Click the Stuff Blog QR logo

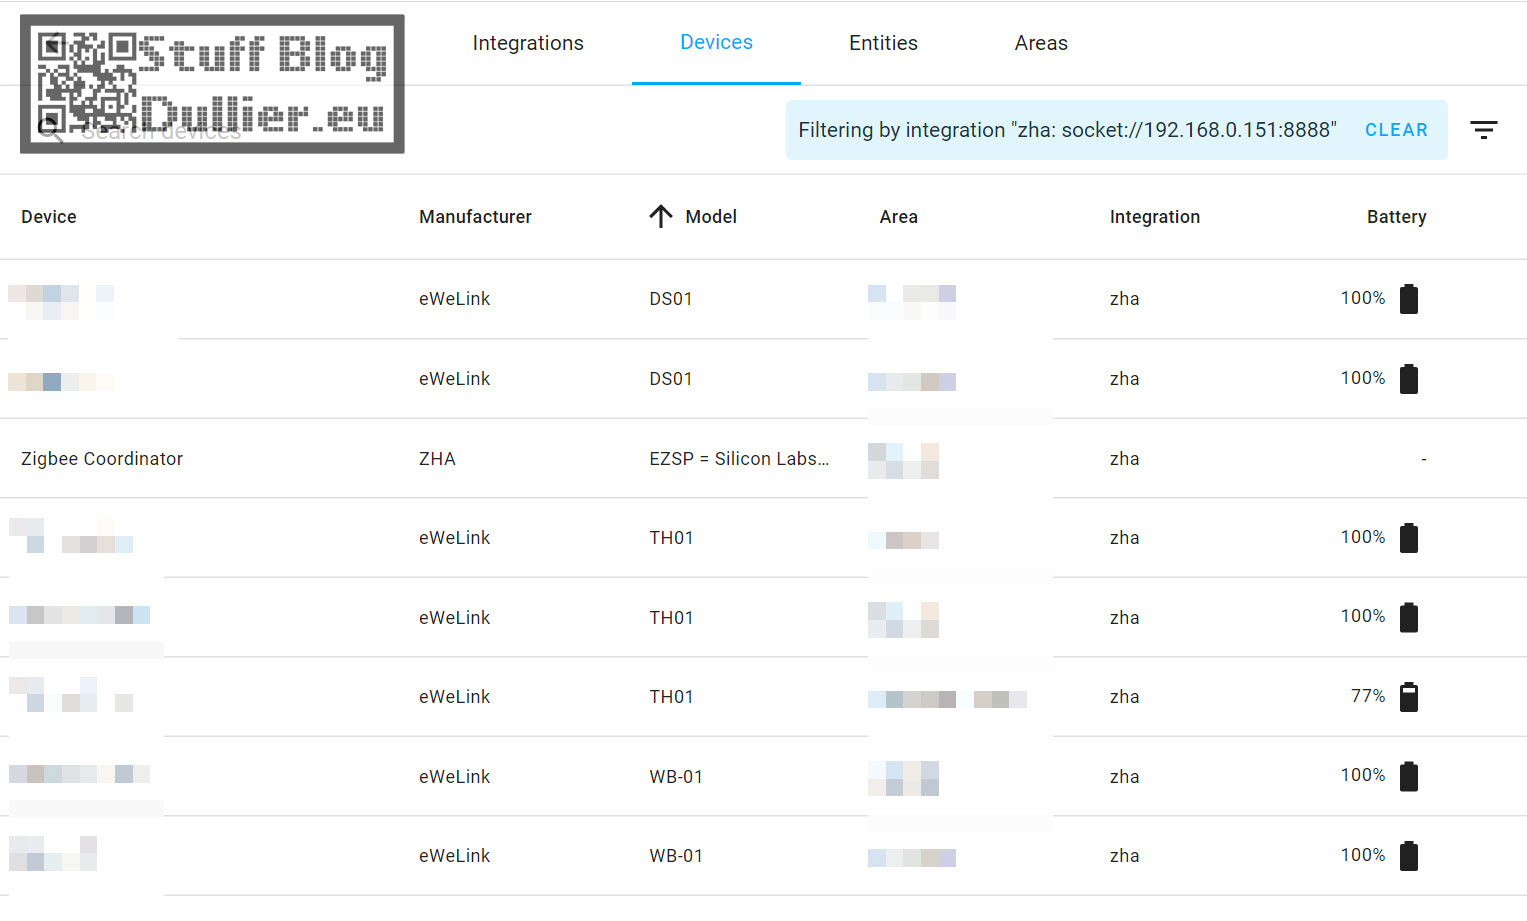[212, 84]
